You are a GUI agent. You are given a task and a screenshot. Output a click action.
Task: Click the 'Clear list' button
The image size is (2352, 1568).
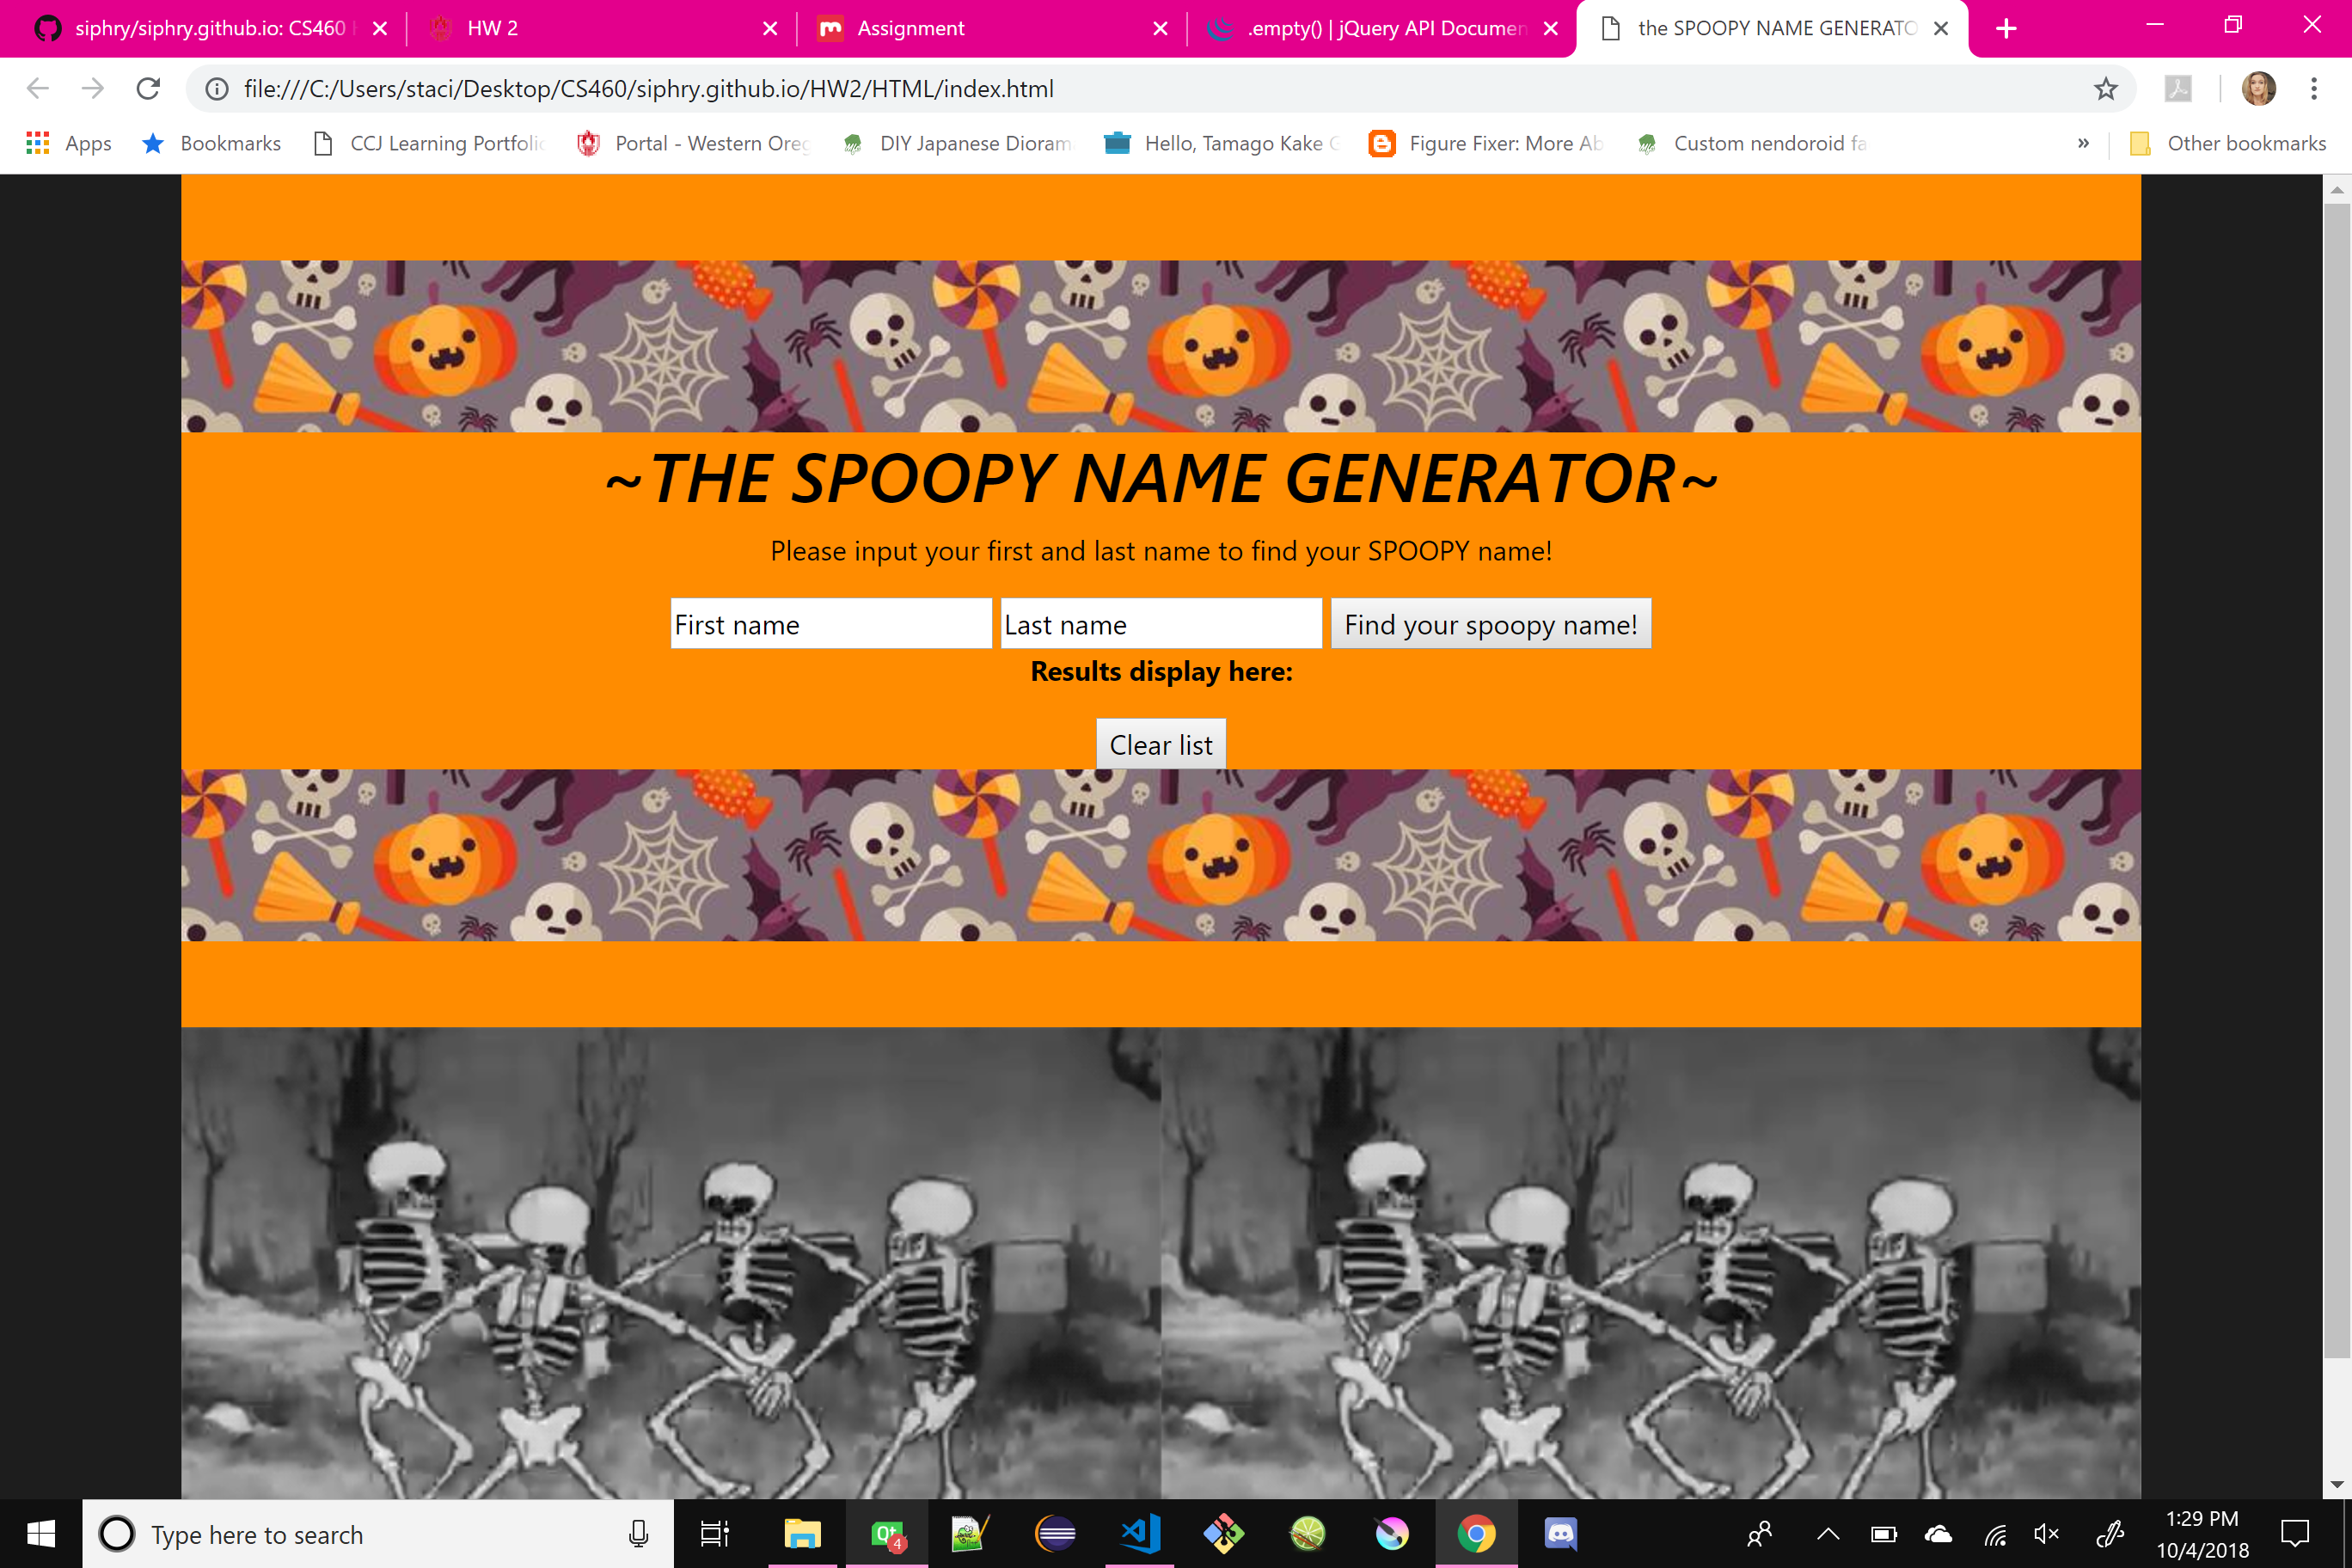[x=1161, y=744]
